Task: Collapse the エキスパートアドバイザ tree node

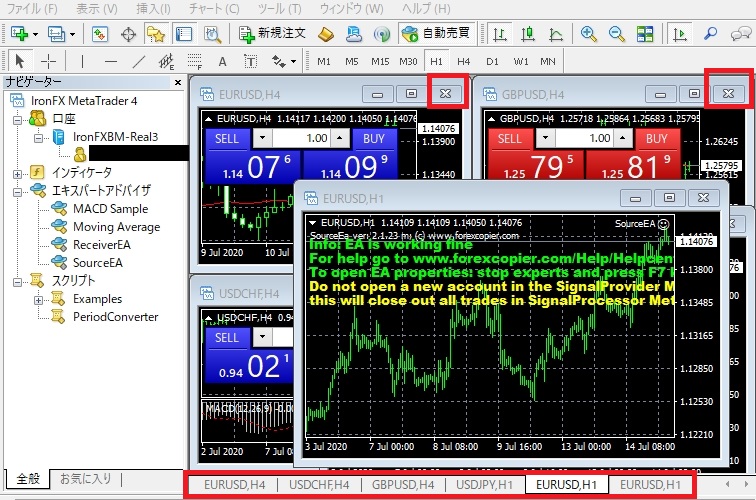Action: point(17,192)
